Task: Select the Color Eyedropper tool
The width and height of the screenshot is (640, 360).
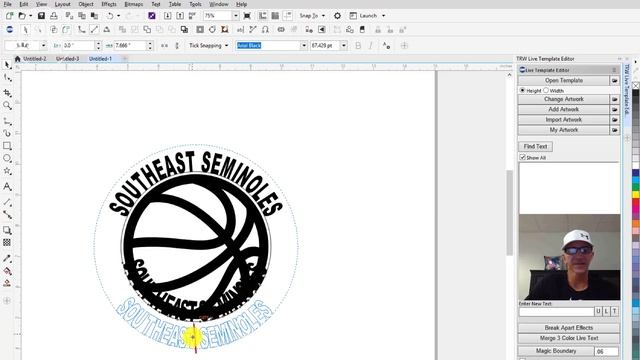Action: tap(7, 258)
